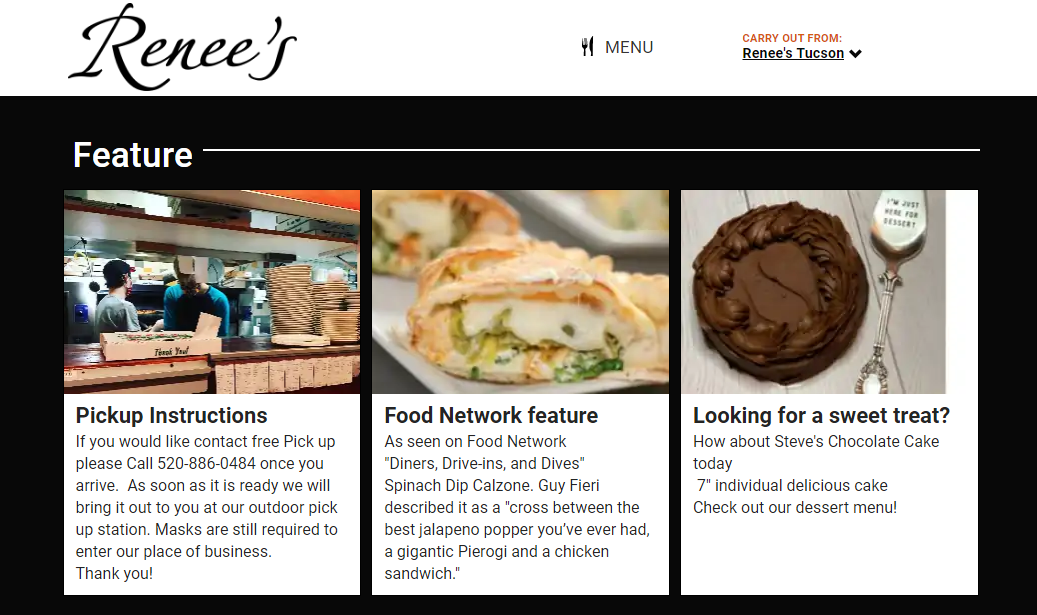Click the Pickup Instructions heading
The width and height of the screenshot is (1037, 615).
tap(171, 415)
